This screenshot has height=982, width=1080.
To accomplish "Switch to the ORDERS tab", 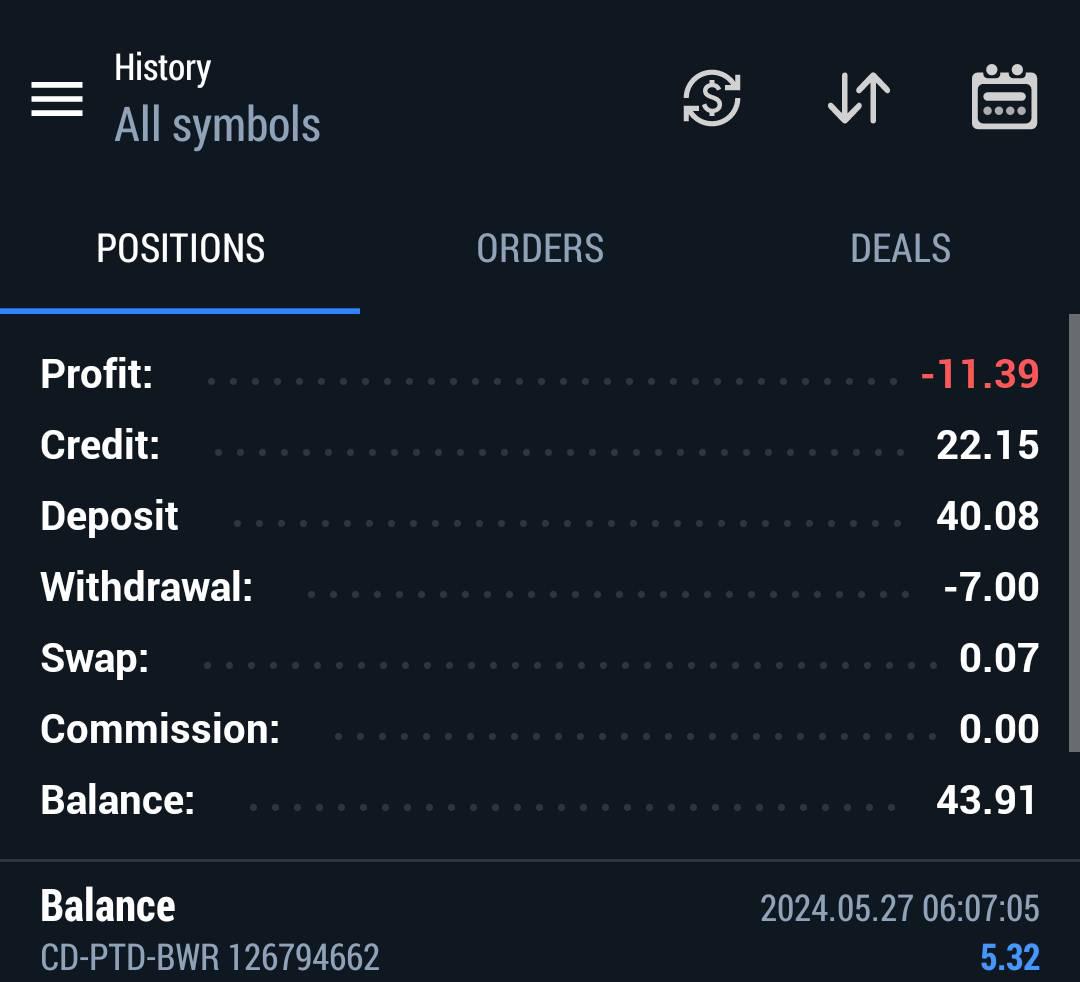I will (540, 249).
